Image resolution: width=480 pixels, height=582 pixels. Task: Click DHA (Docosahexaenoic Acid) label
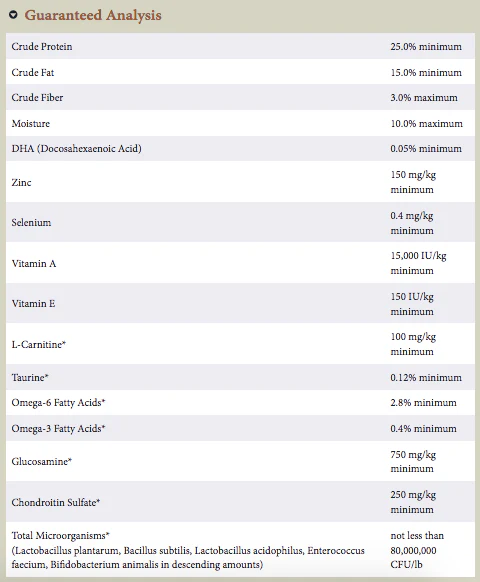[x=76, y=148]
